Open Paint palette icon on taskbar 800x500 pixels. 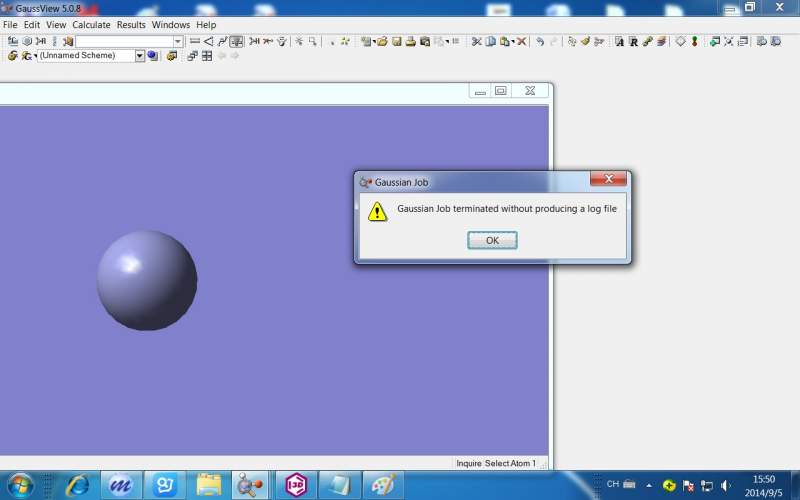tap(383, 485)
